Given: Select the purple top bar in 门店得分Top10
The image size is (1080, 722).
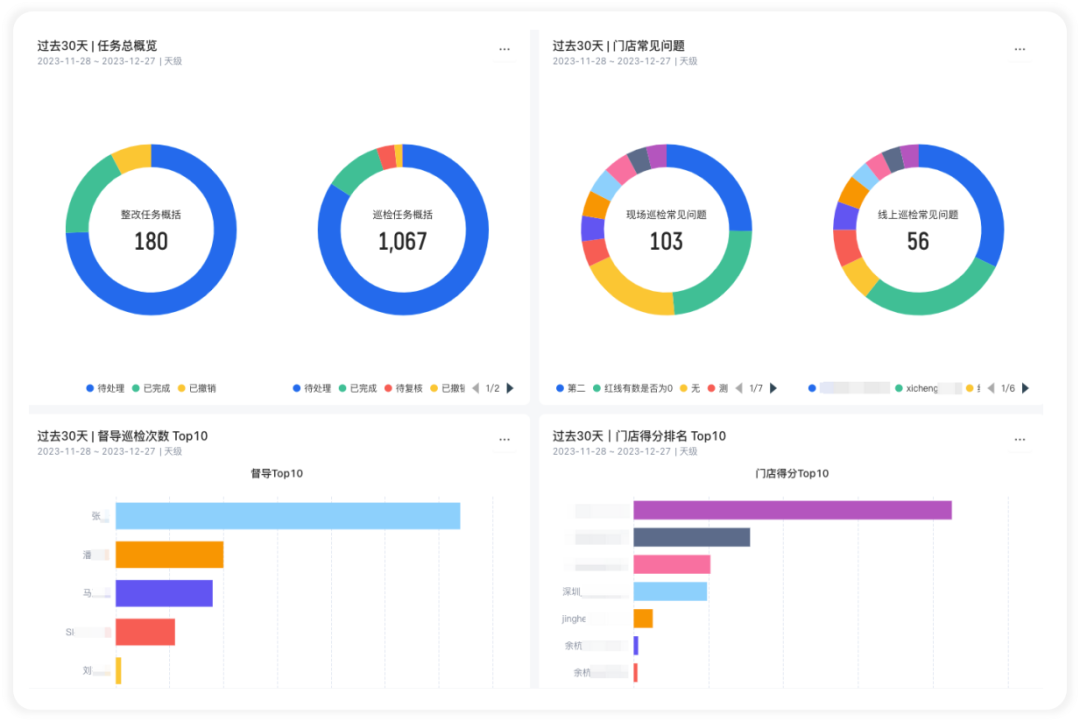Looking at the screenshot, I should [793, 510].
